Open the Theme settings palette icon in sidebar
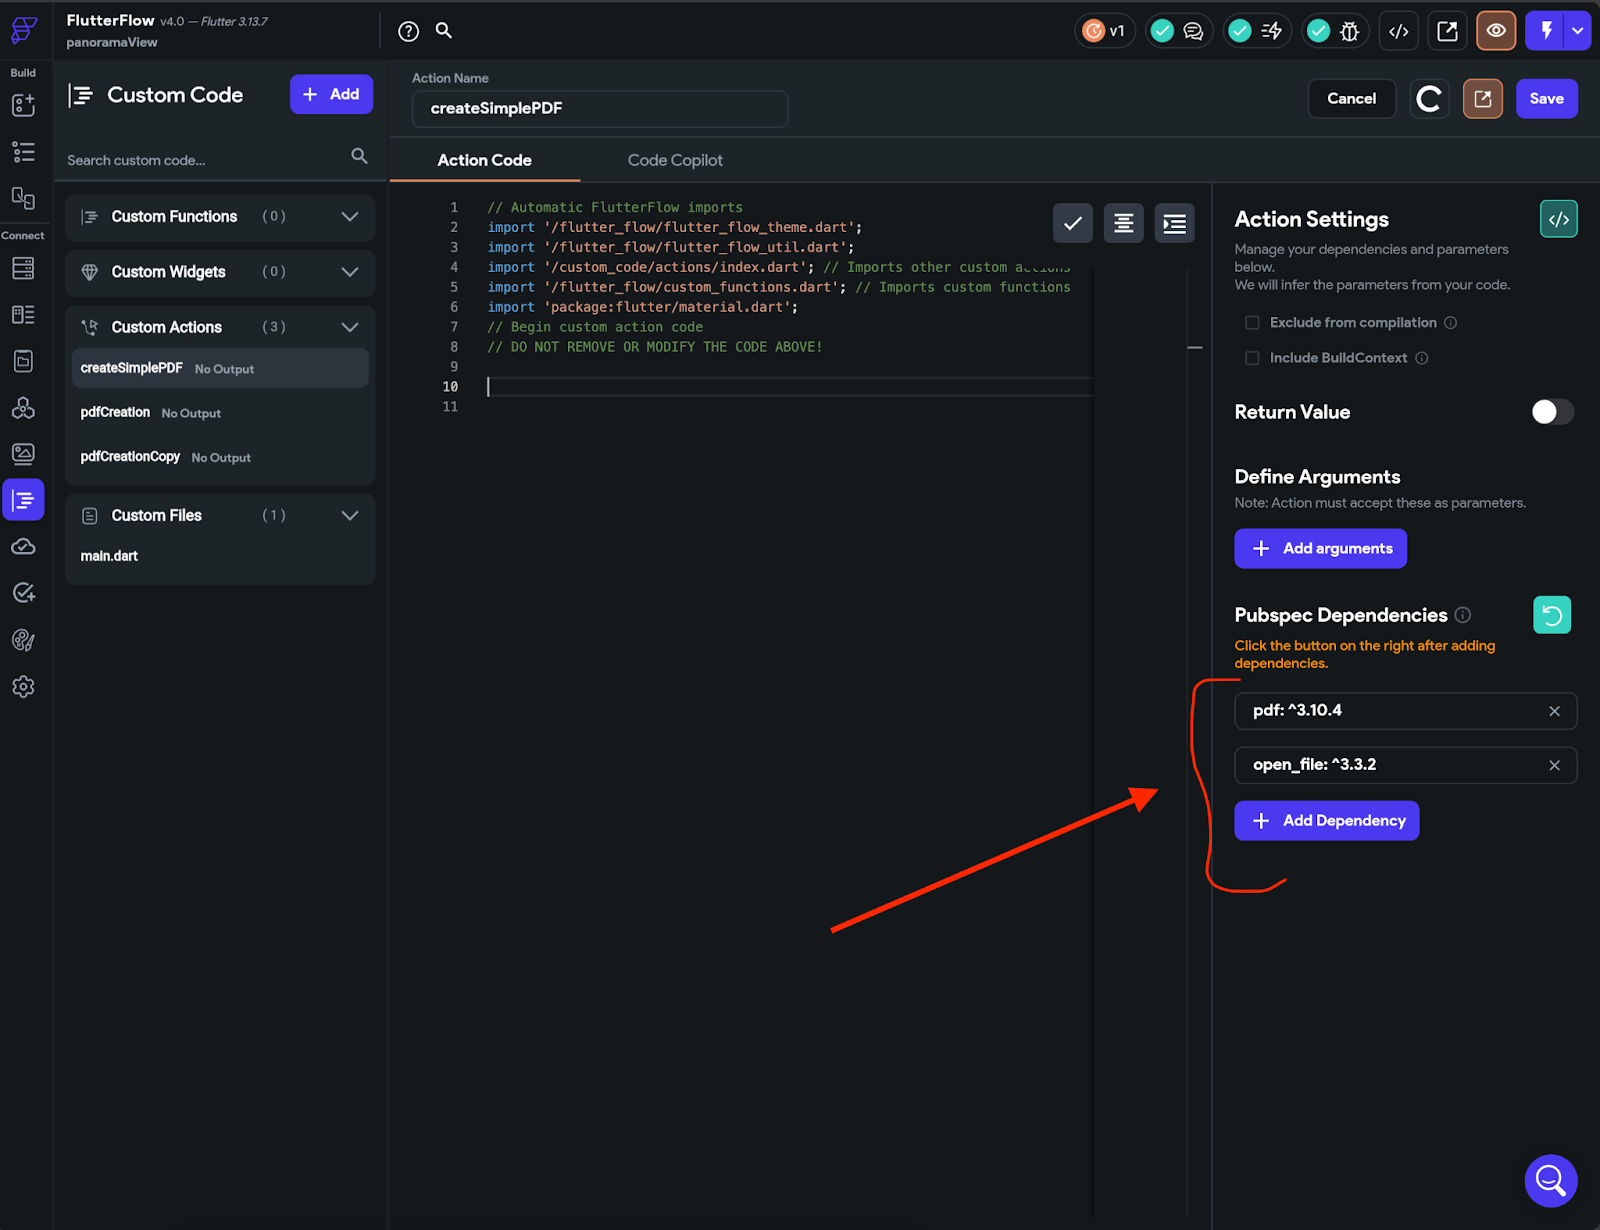 (23, 641)
